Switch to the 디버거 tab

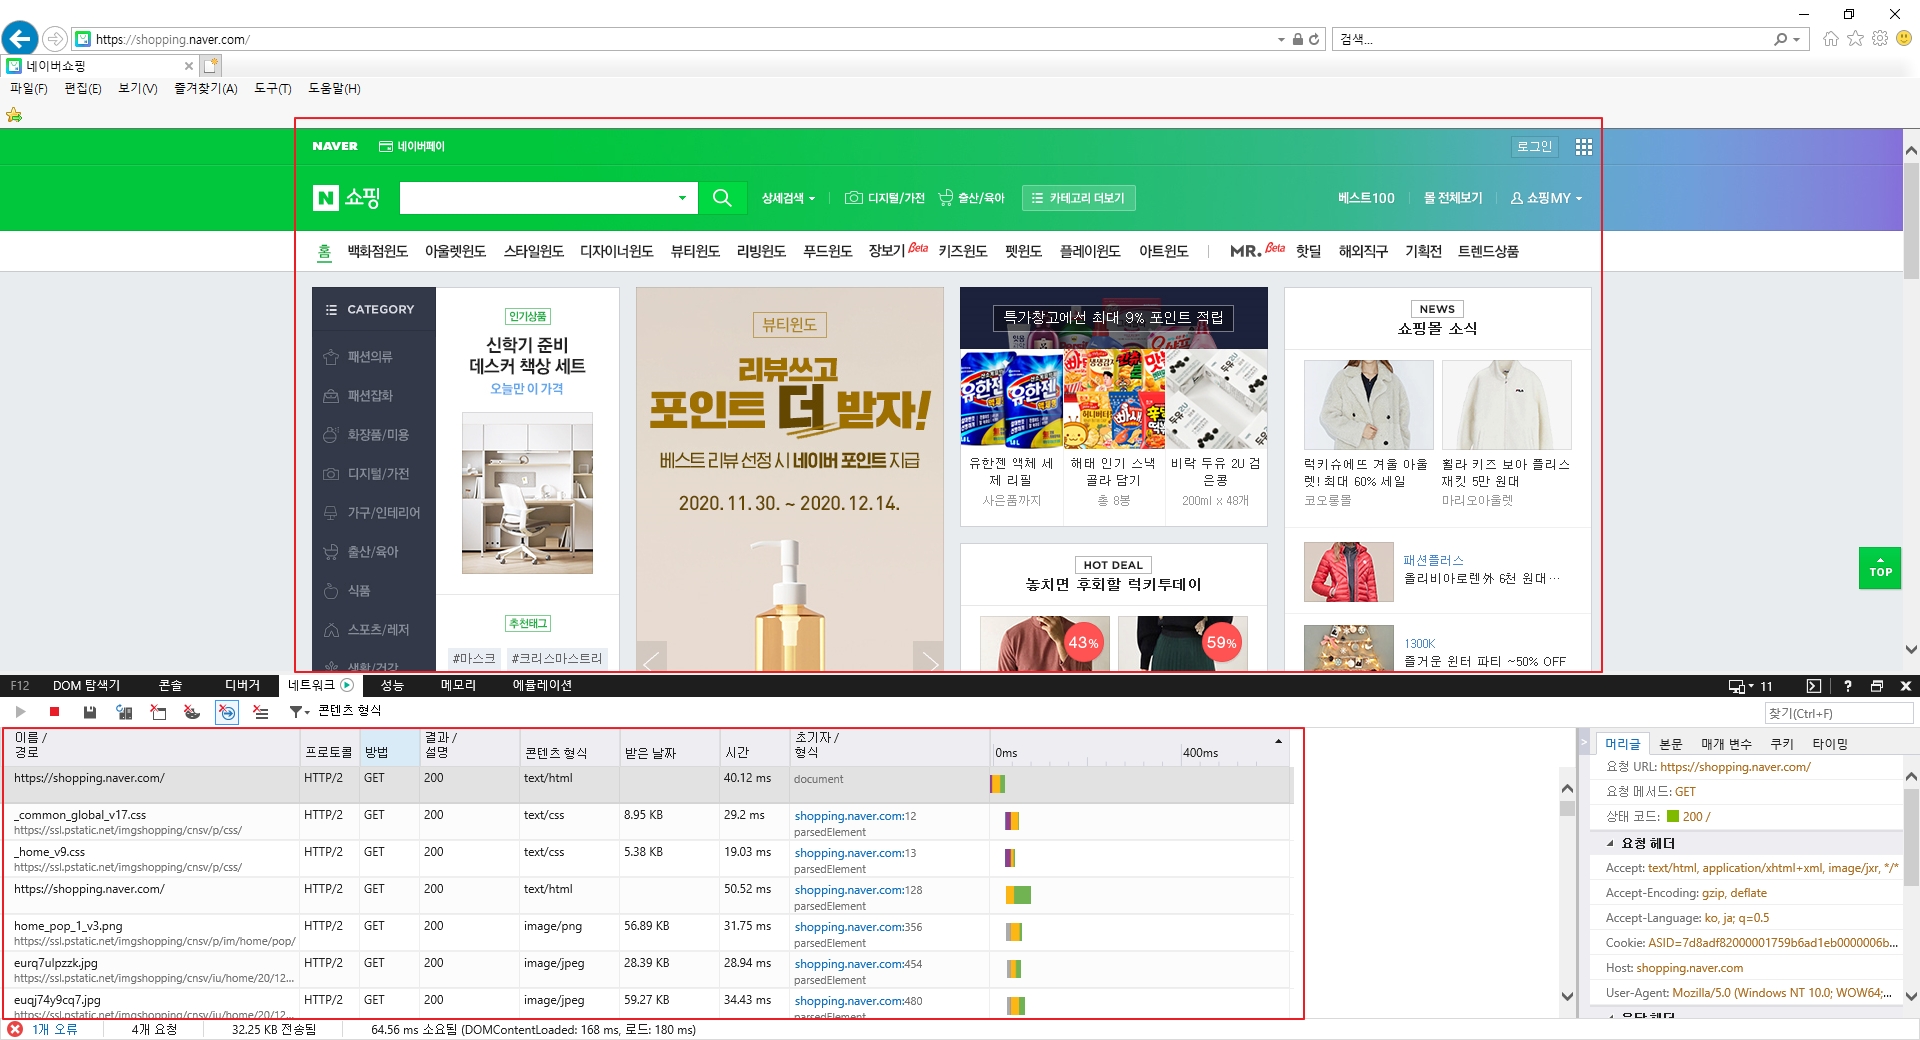(x=242, y=686)
